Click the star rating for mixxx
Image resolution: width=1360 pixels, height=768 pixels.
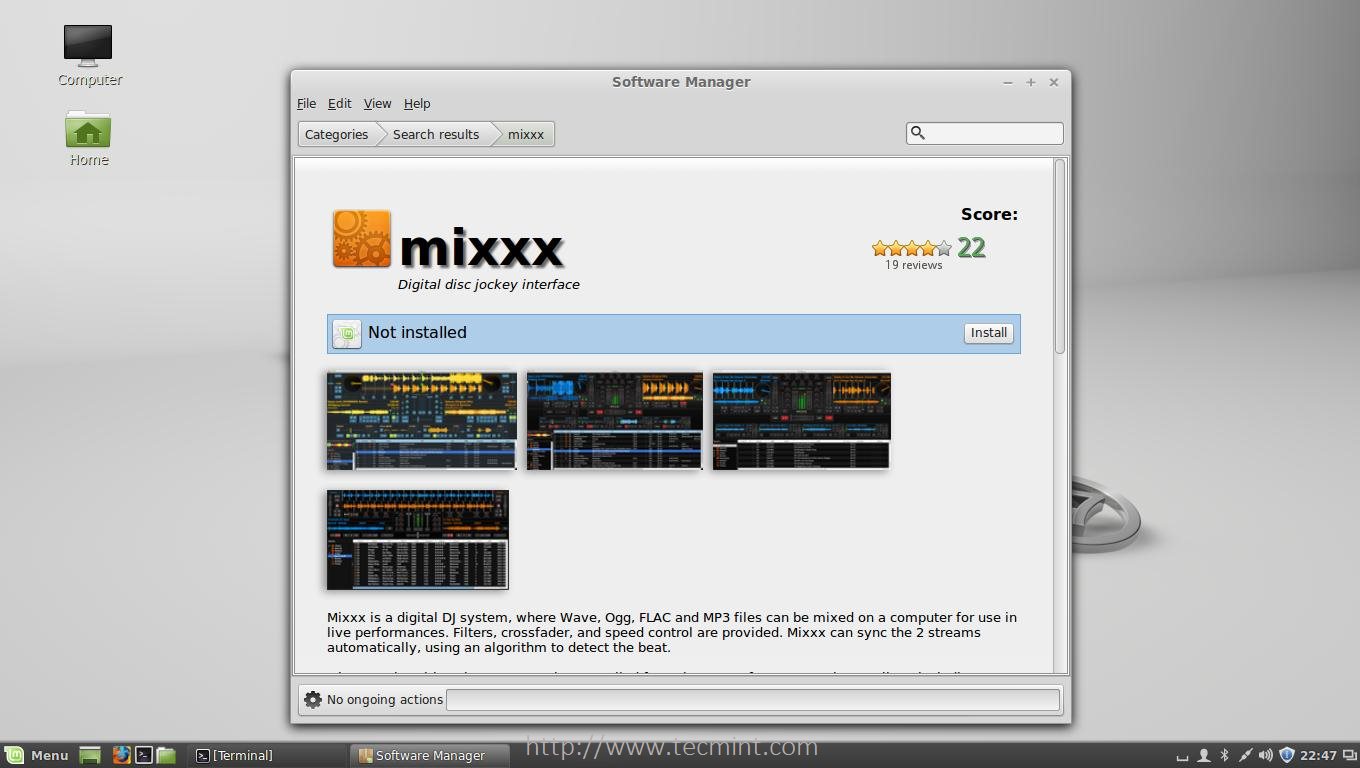point(912,248)
